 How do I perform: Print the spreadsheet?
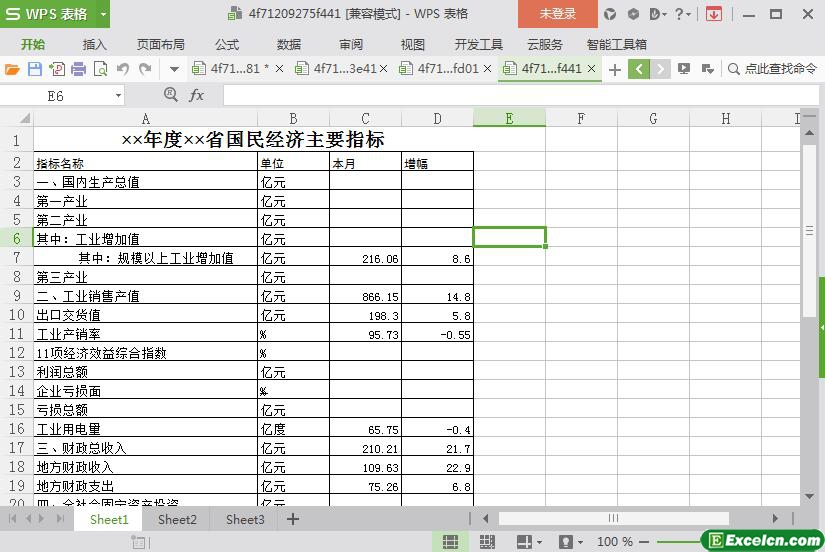(78, 69)
